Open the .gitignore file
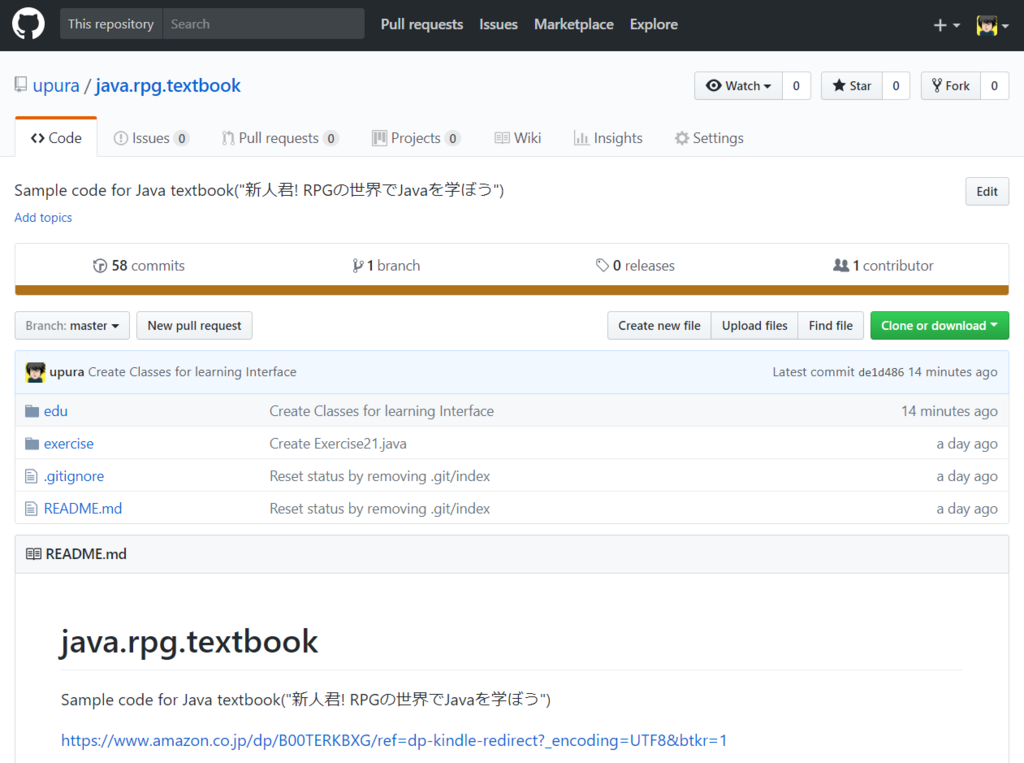Image resolution: width=1024 pixels, height=763 pixels. [x=74, y=476]
